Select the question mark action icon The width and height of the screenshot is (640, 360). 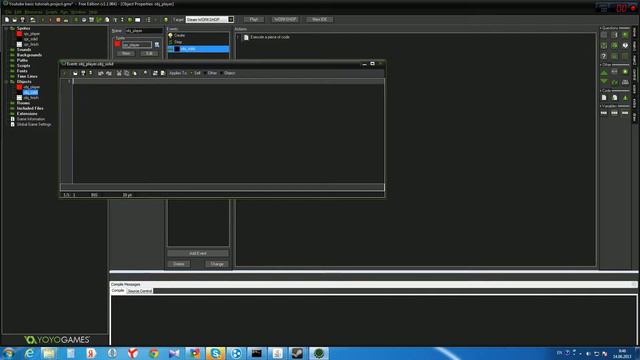tap(604, 56)
